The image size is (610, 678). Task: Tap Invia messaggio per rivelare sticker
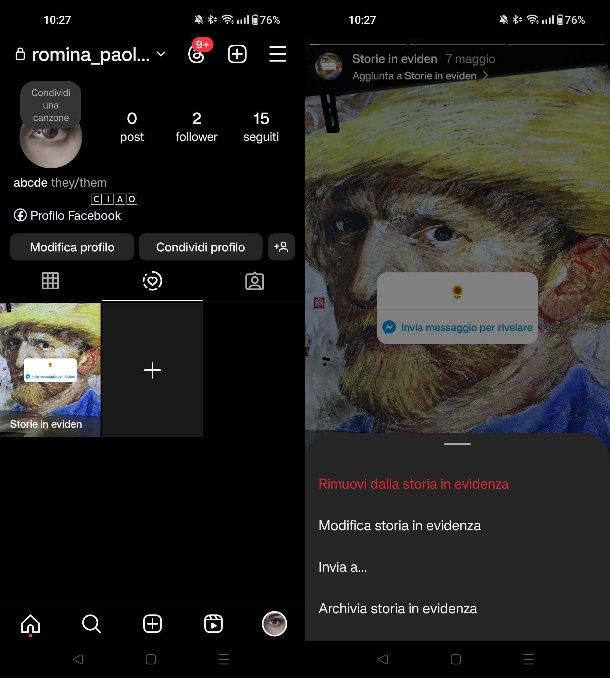pos(457,327)
